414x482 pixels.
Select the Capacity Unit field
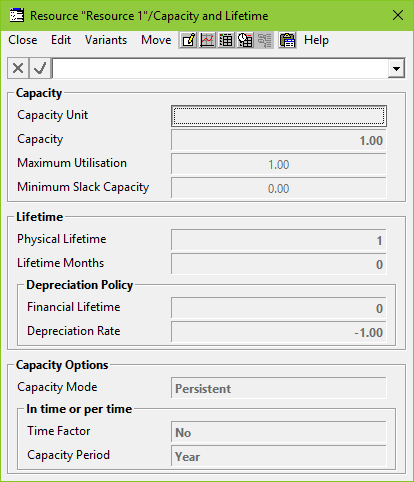point(279,116)
